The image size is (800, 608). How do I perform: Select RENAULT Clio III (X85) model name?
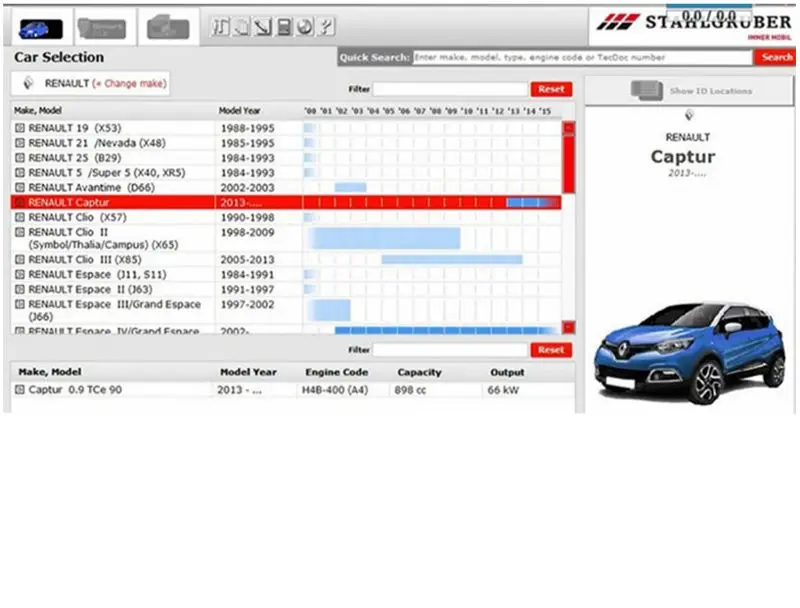pyautogui.click(x=85, y=260)
